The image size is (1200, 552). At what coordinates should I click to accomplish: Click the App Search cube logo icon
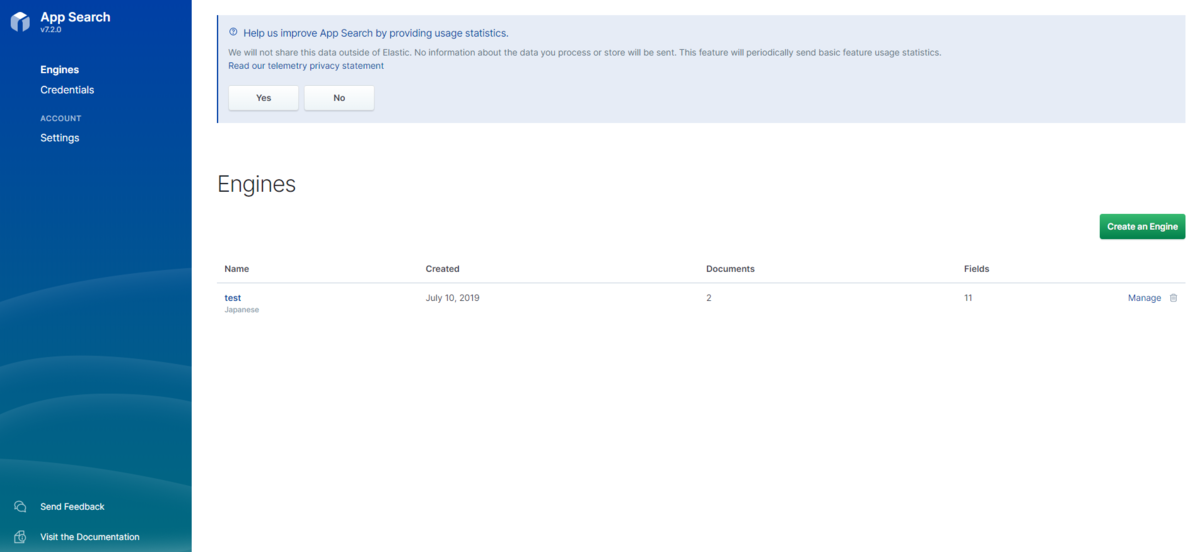coord(20,22)
